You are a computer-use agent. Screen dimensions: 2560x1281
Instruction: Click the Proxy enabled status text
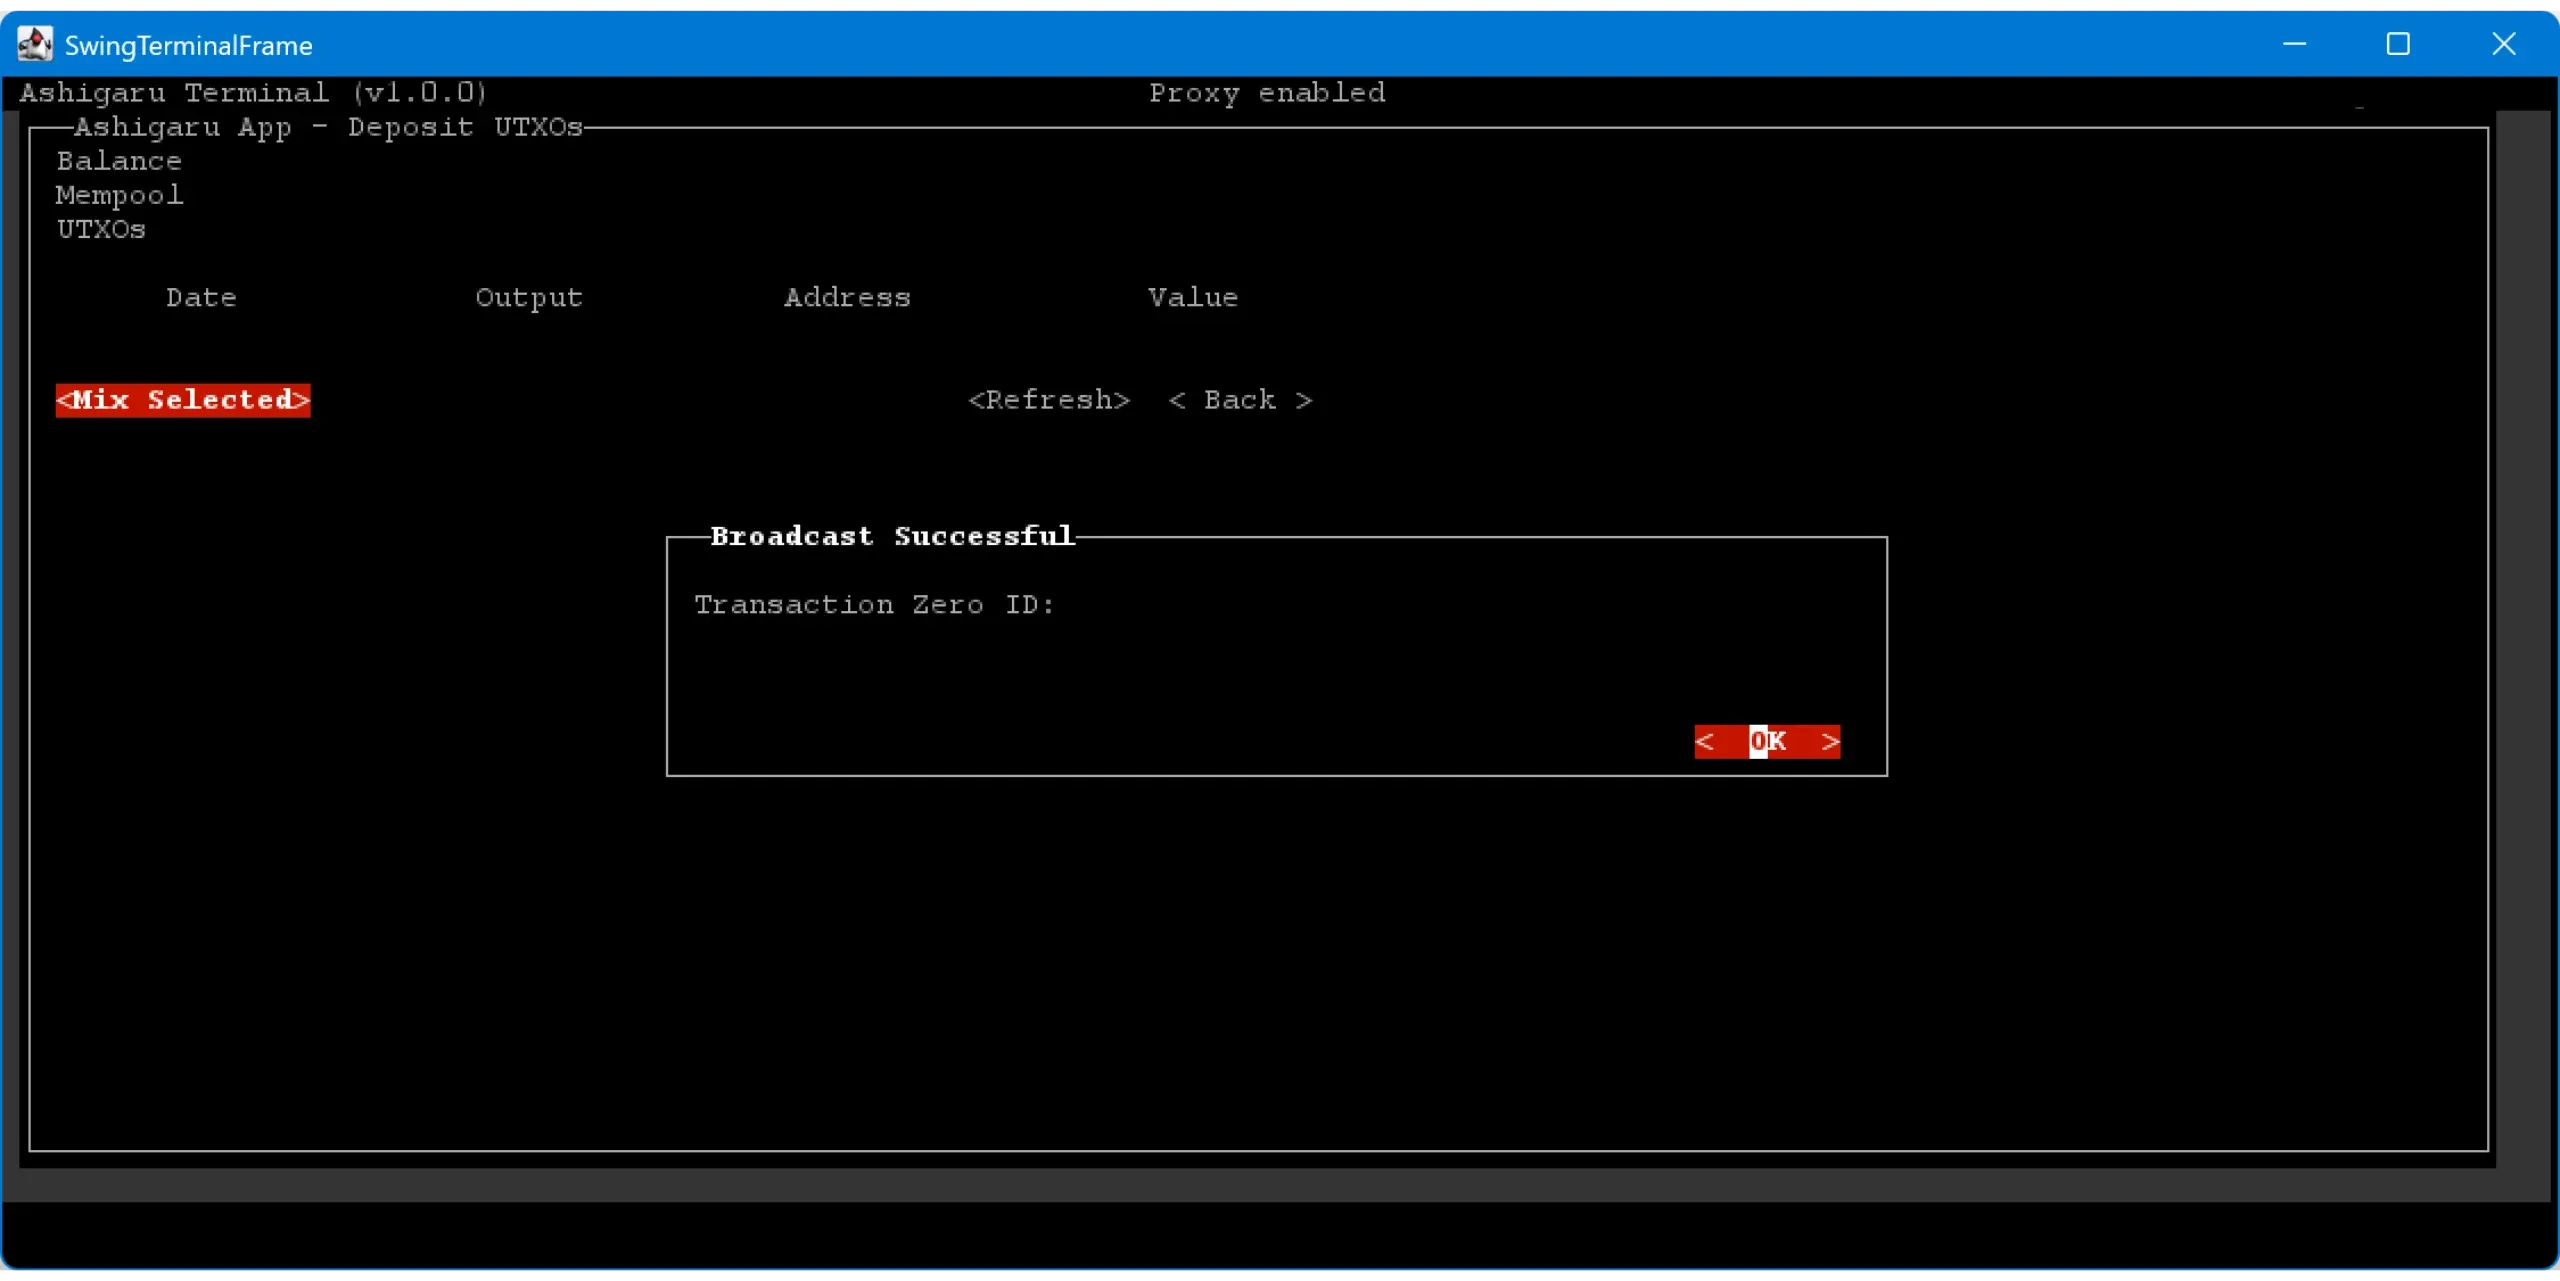1267,93
